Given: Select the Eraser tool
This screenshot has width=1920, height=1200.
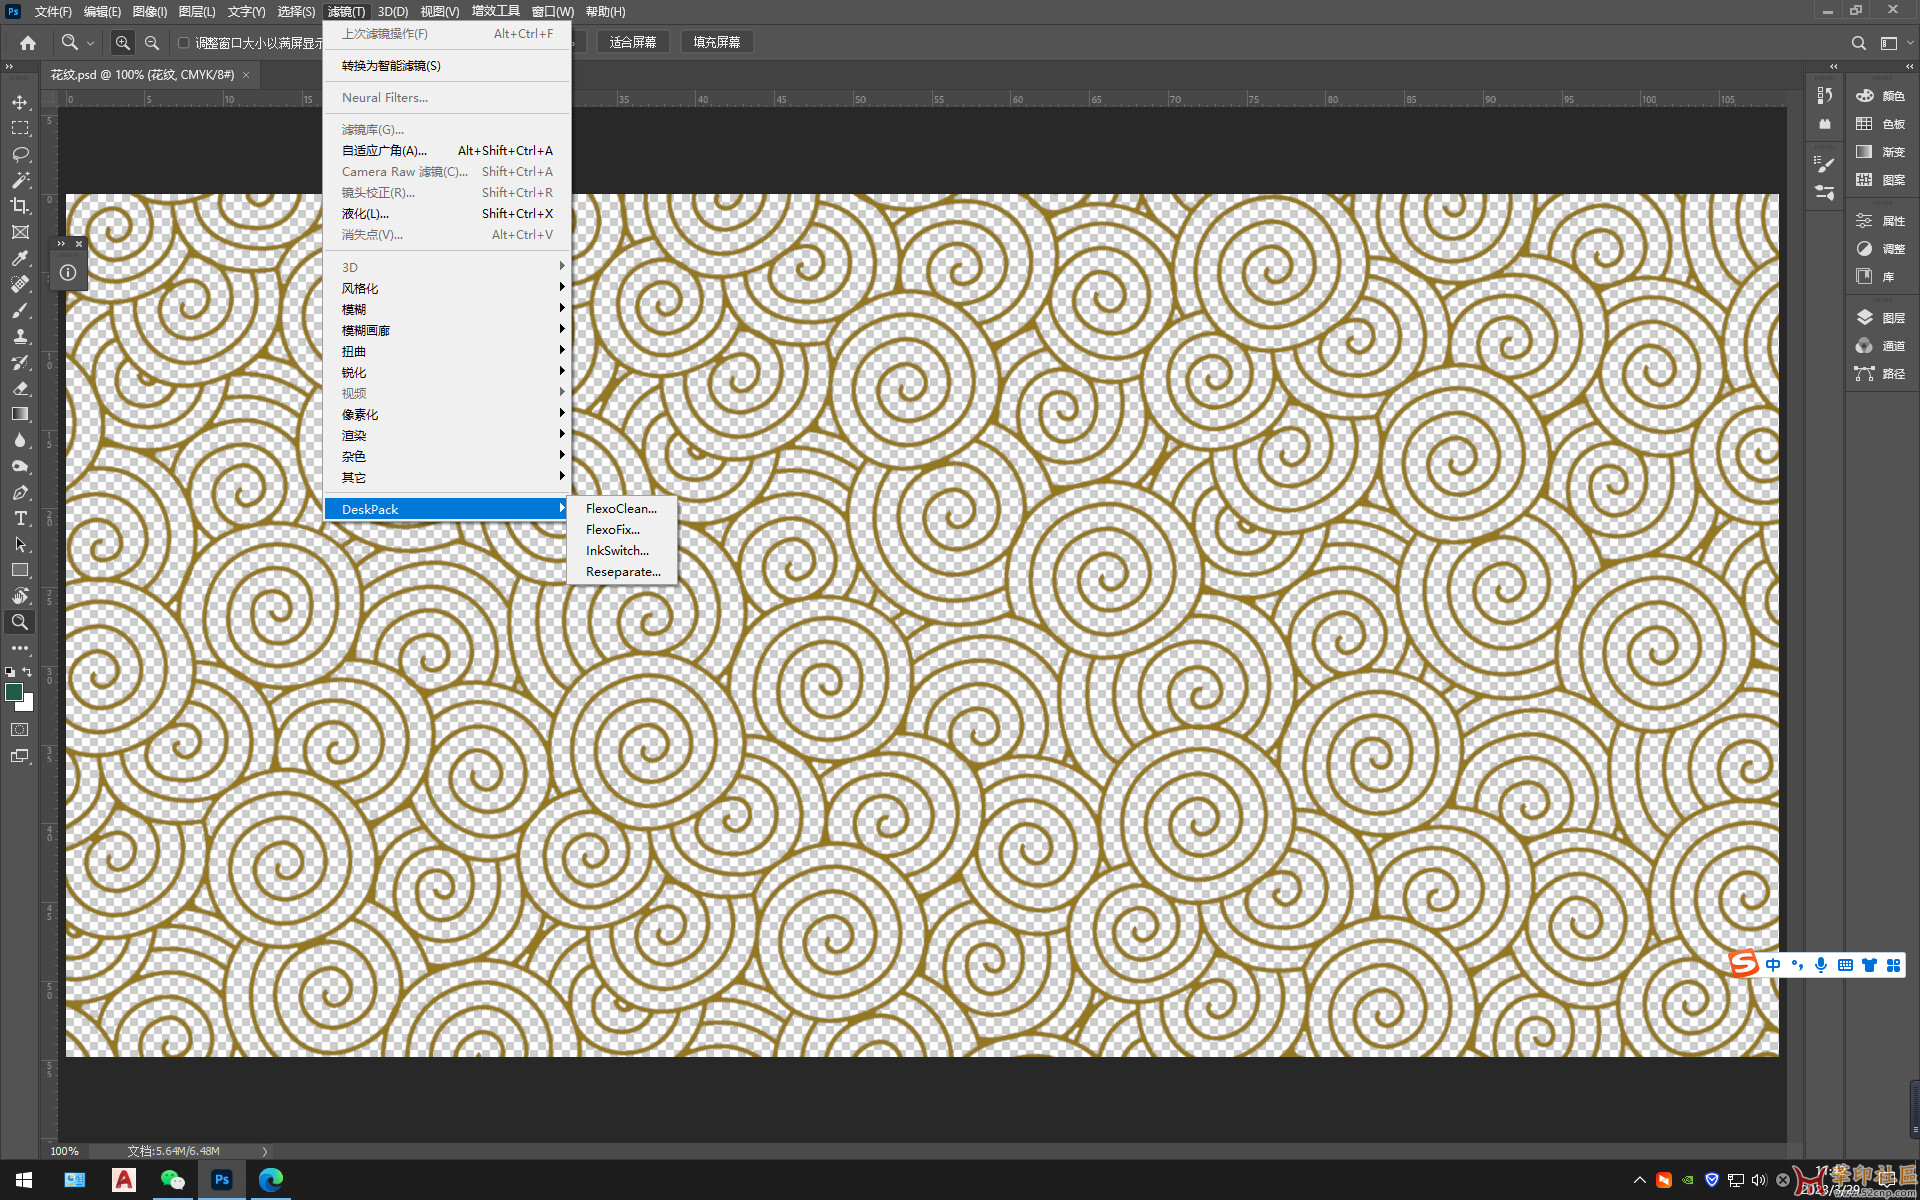Looking at the screenshot, I should tap(20, 388).
